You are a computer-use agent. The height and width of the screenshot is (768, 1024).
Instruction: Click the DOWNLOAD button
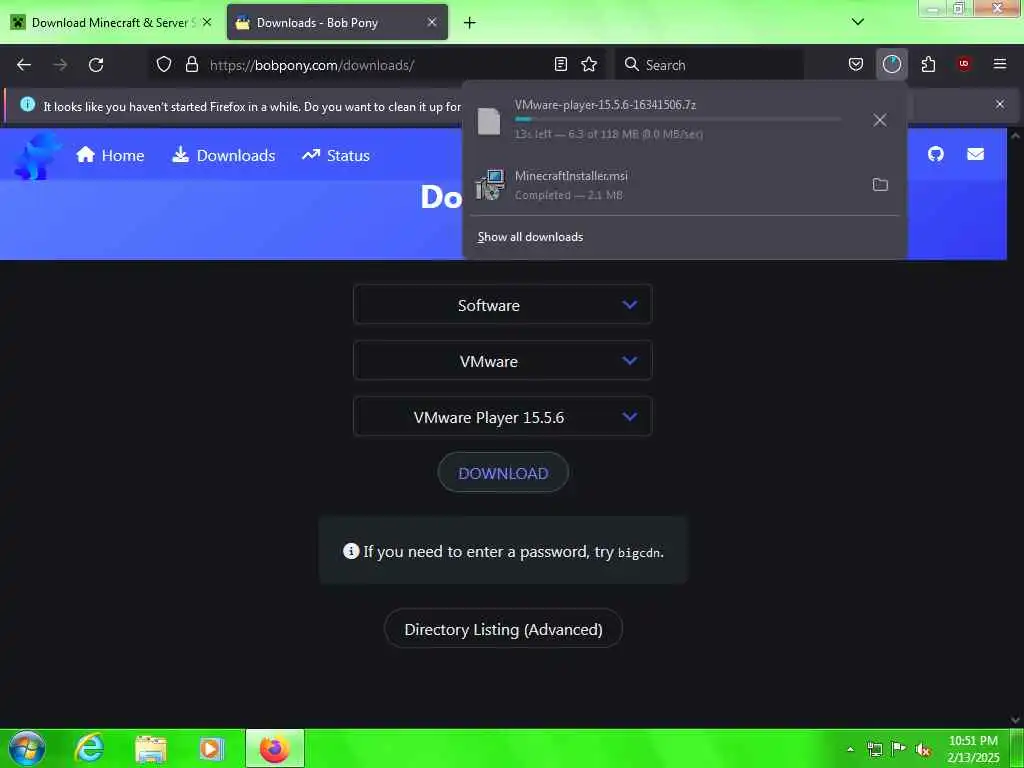(x=503, y=473)
